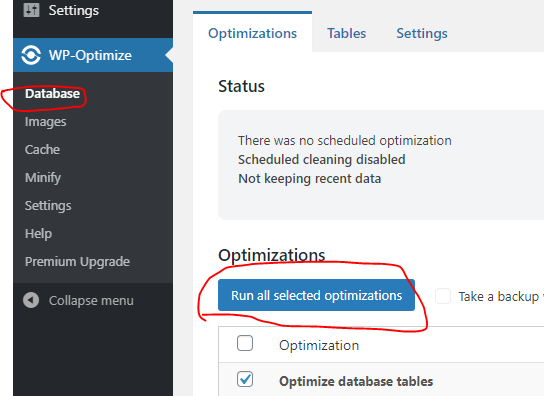Switch to the Tables tab

point(346,33)
